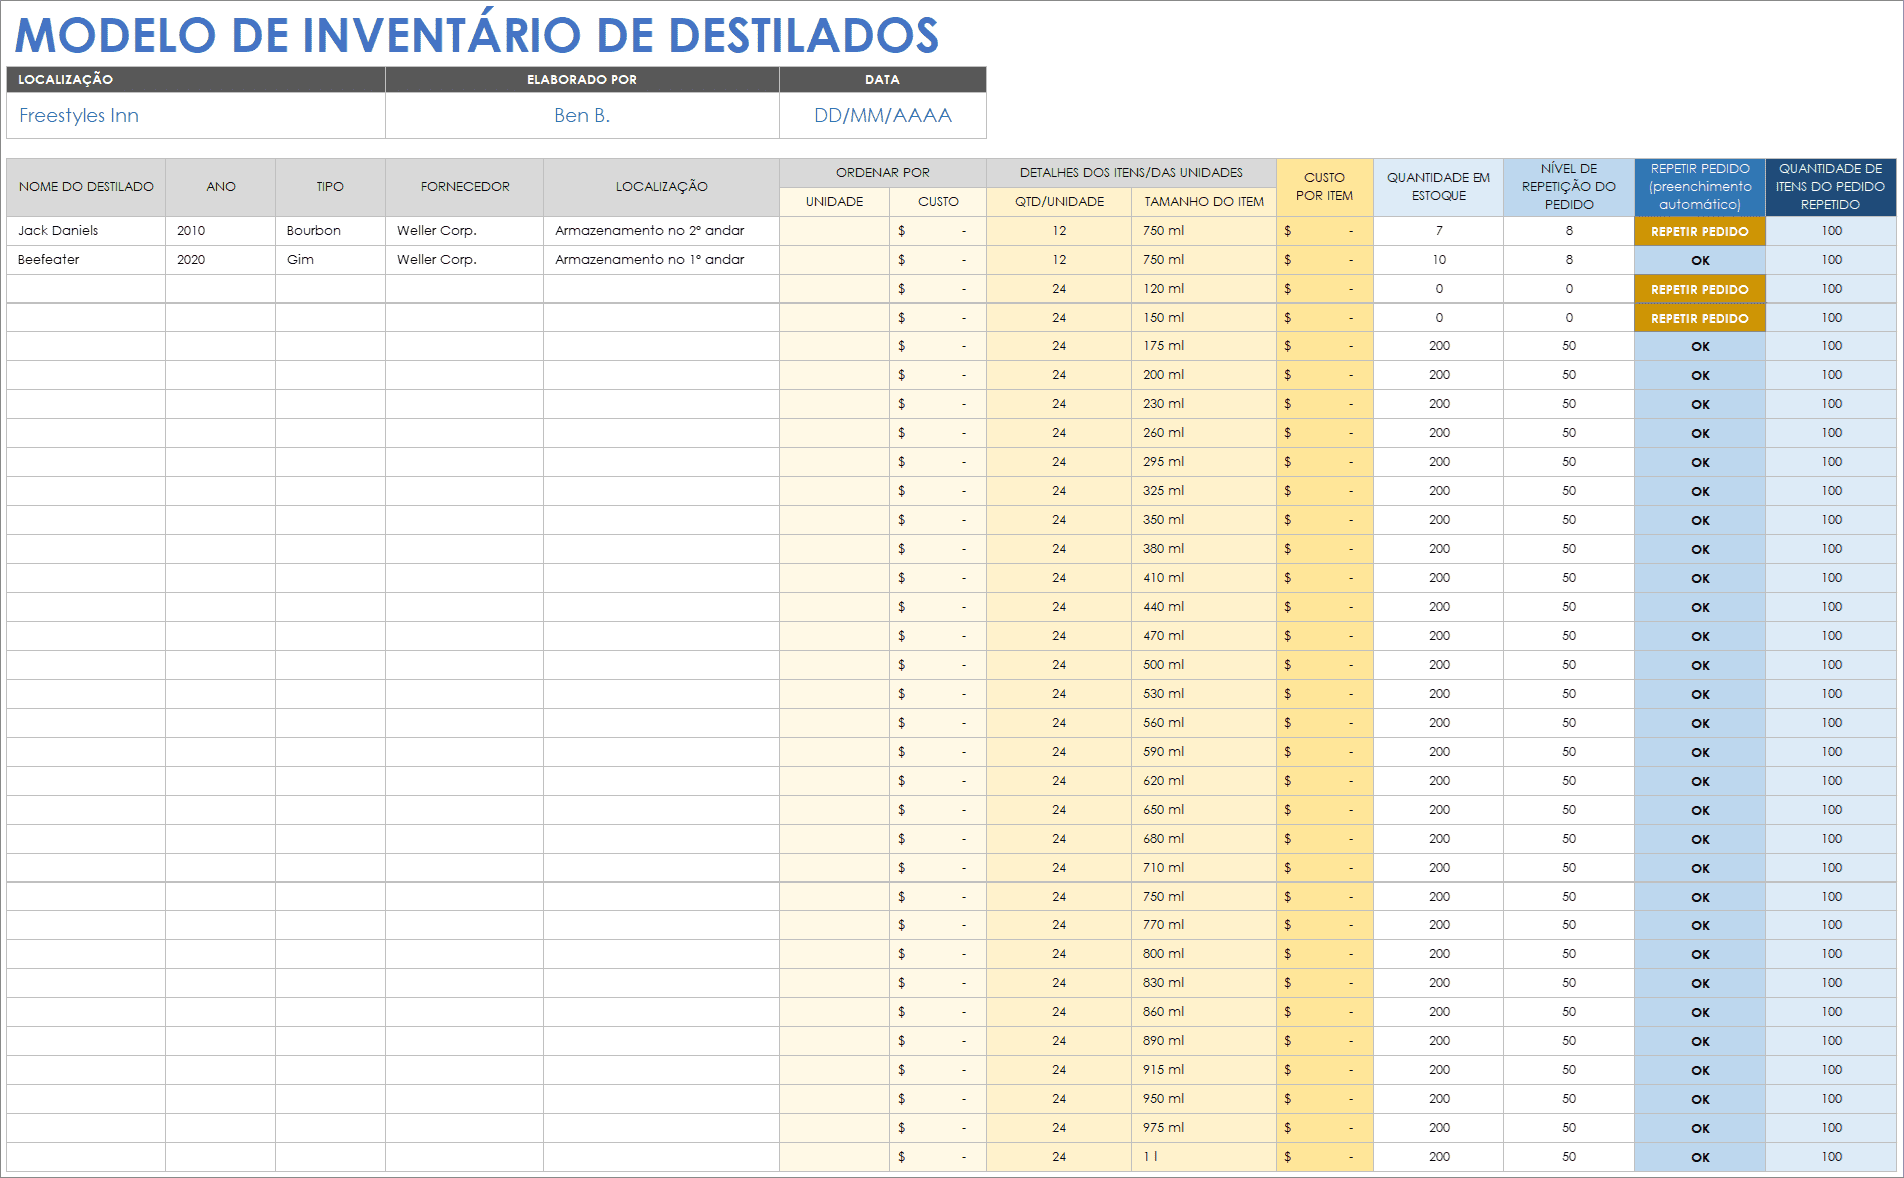The height and width of the screenshot is (1178, 1904).
Task: Select stock quantity 10 cell
Action: (1439, 260)
